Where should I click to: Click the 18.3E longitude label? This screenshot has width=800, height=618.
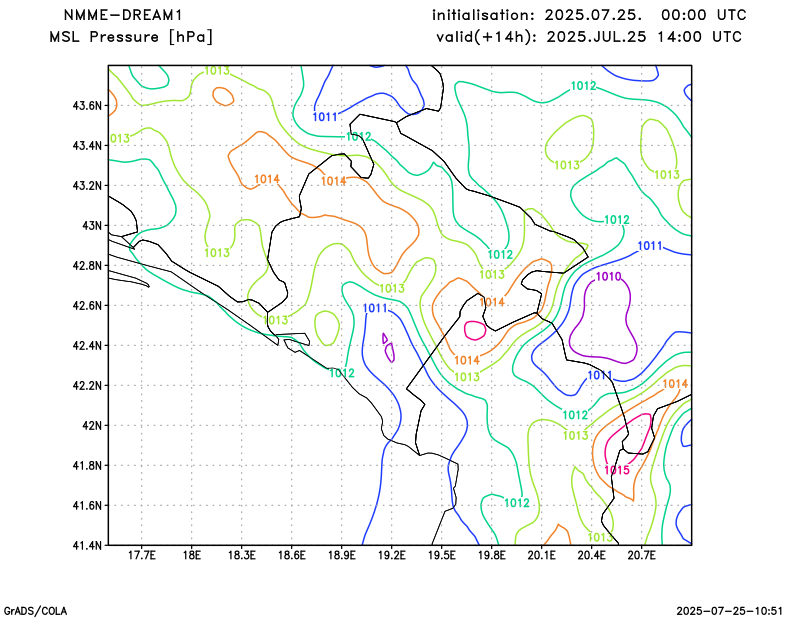pyautogui.click(x=242, y=555)
